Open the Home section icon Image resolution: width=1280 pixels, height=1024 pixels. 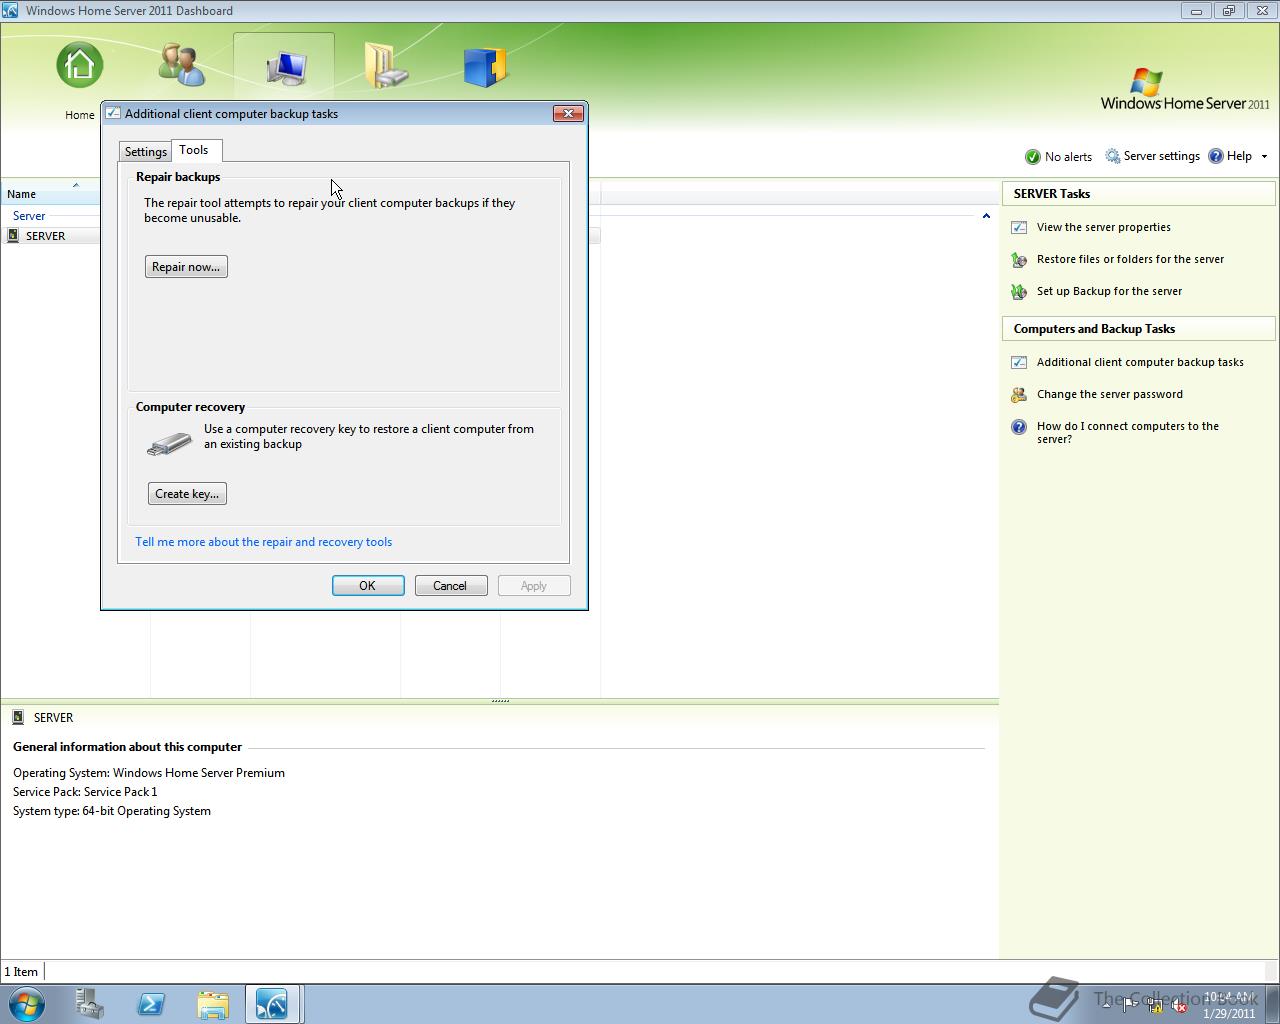[80, 66]
